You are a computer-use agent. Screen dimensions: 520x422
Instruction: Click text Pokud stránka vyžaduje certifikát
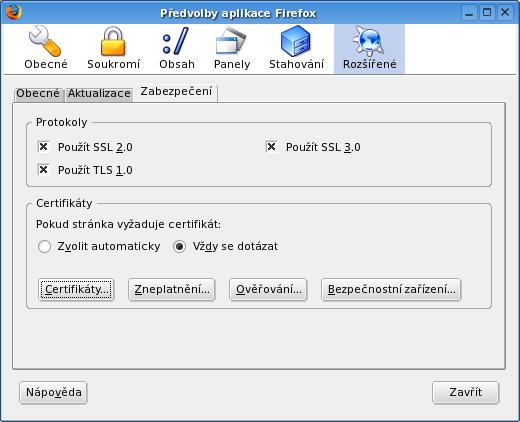pos(128,224)
